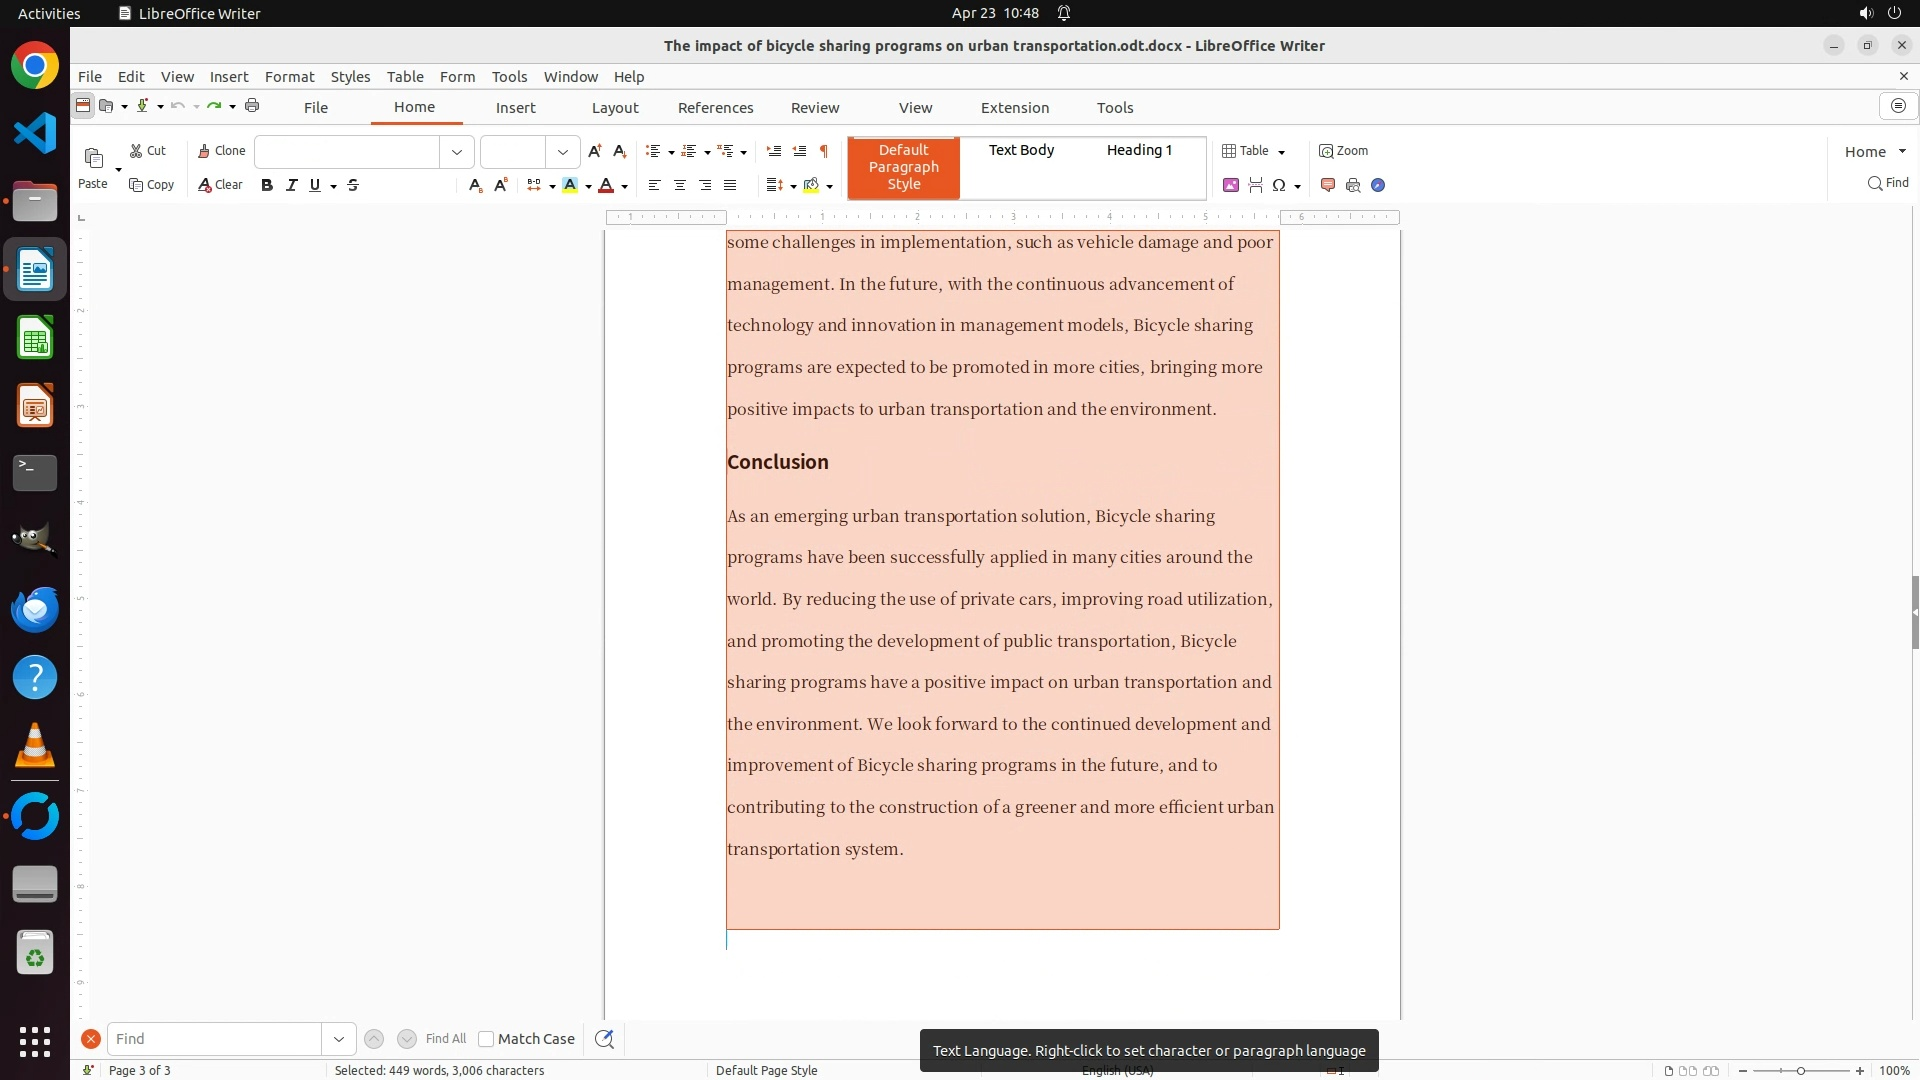The width and height of the screenshot is (1920, 1080).
Task: Toggle bold formatting
Action: (267, 185)
